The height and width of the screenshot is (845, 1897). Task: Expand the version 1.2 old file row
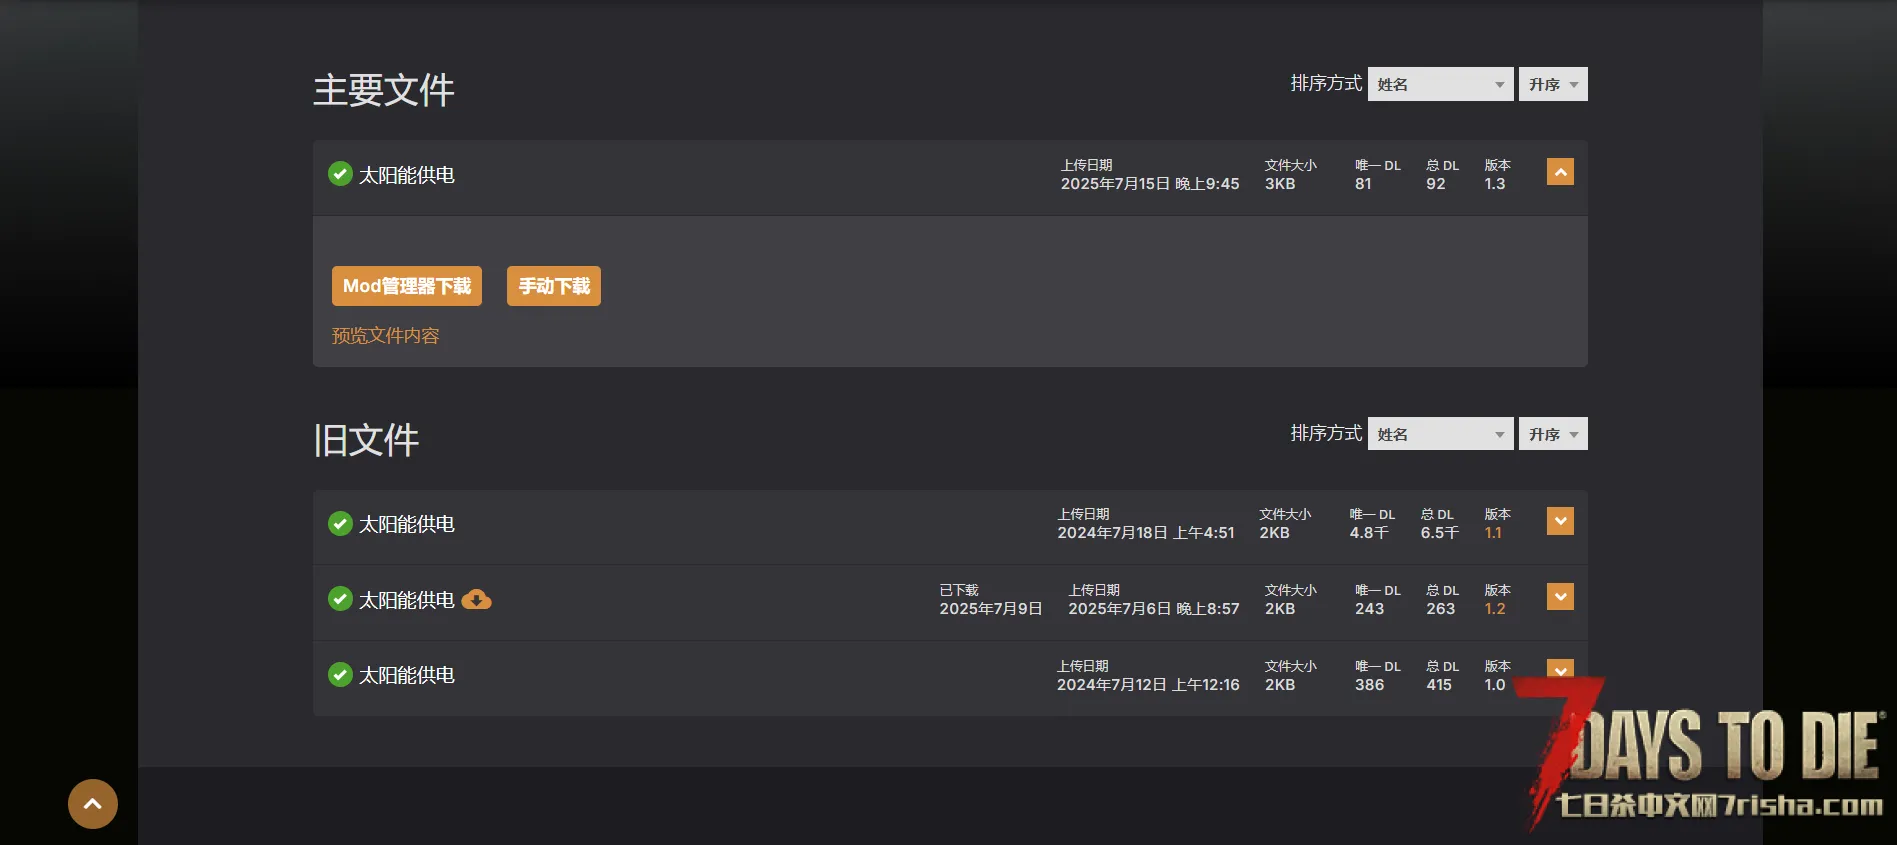click(x=1559, y=597)
